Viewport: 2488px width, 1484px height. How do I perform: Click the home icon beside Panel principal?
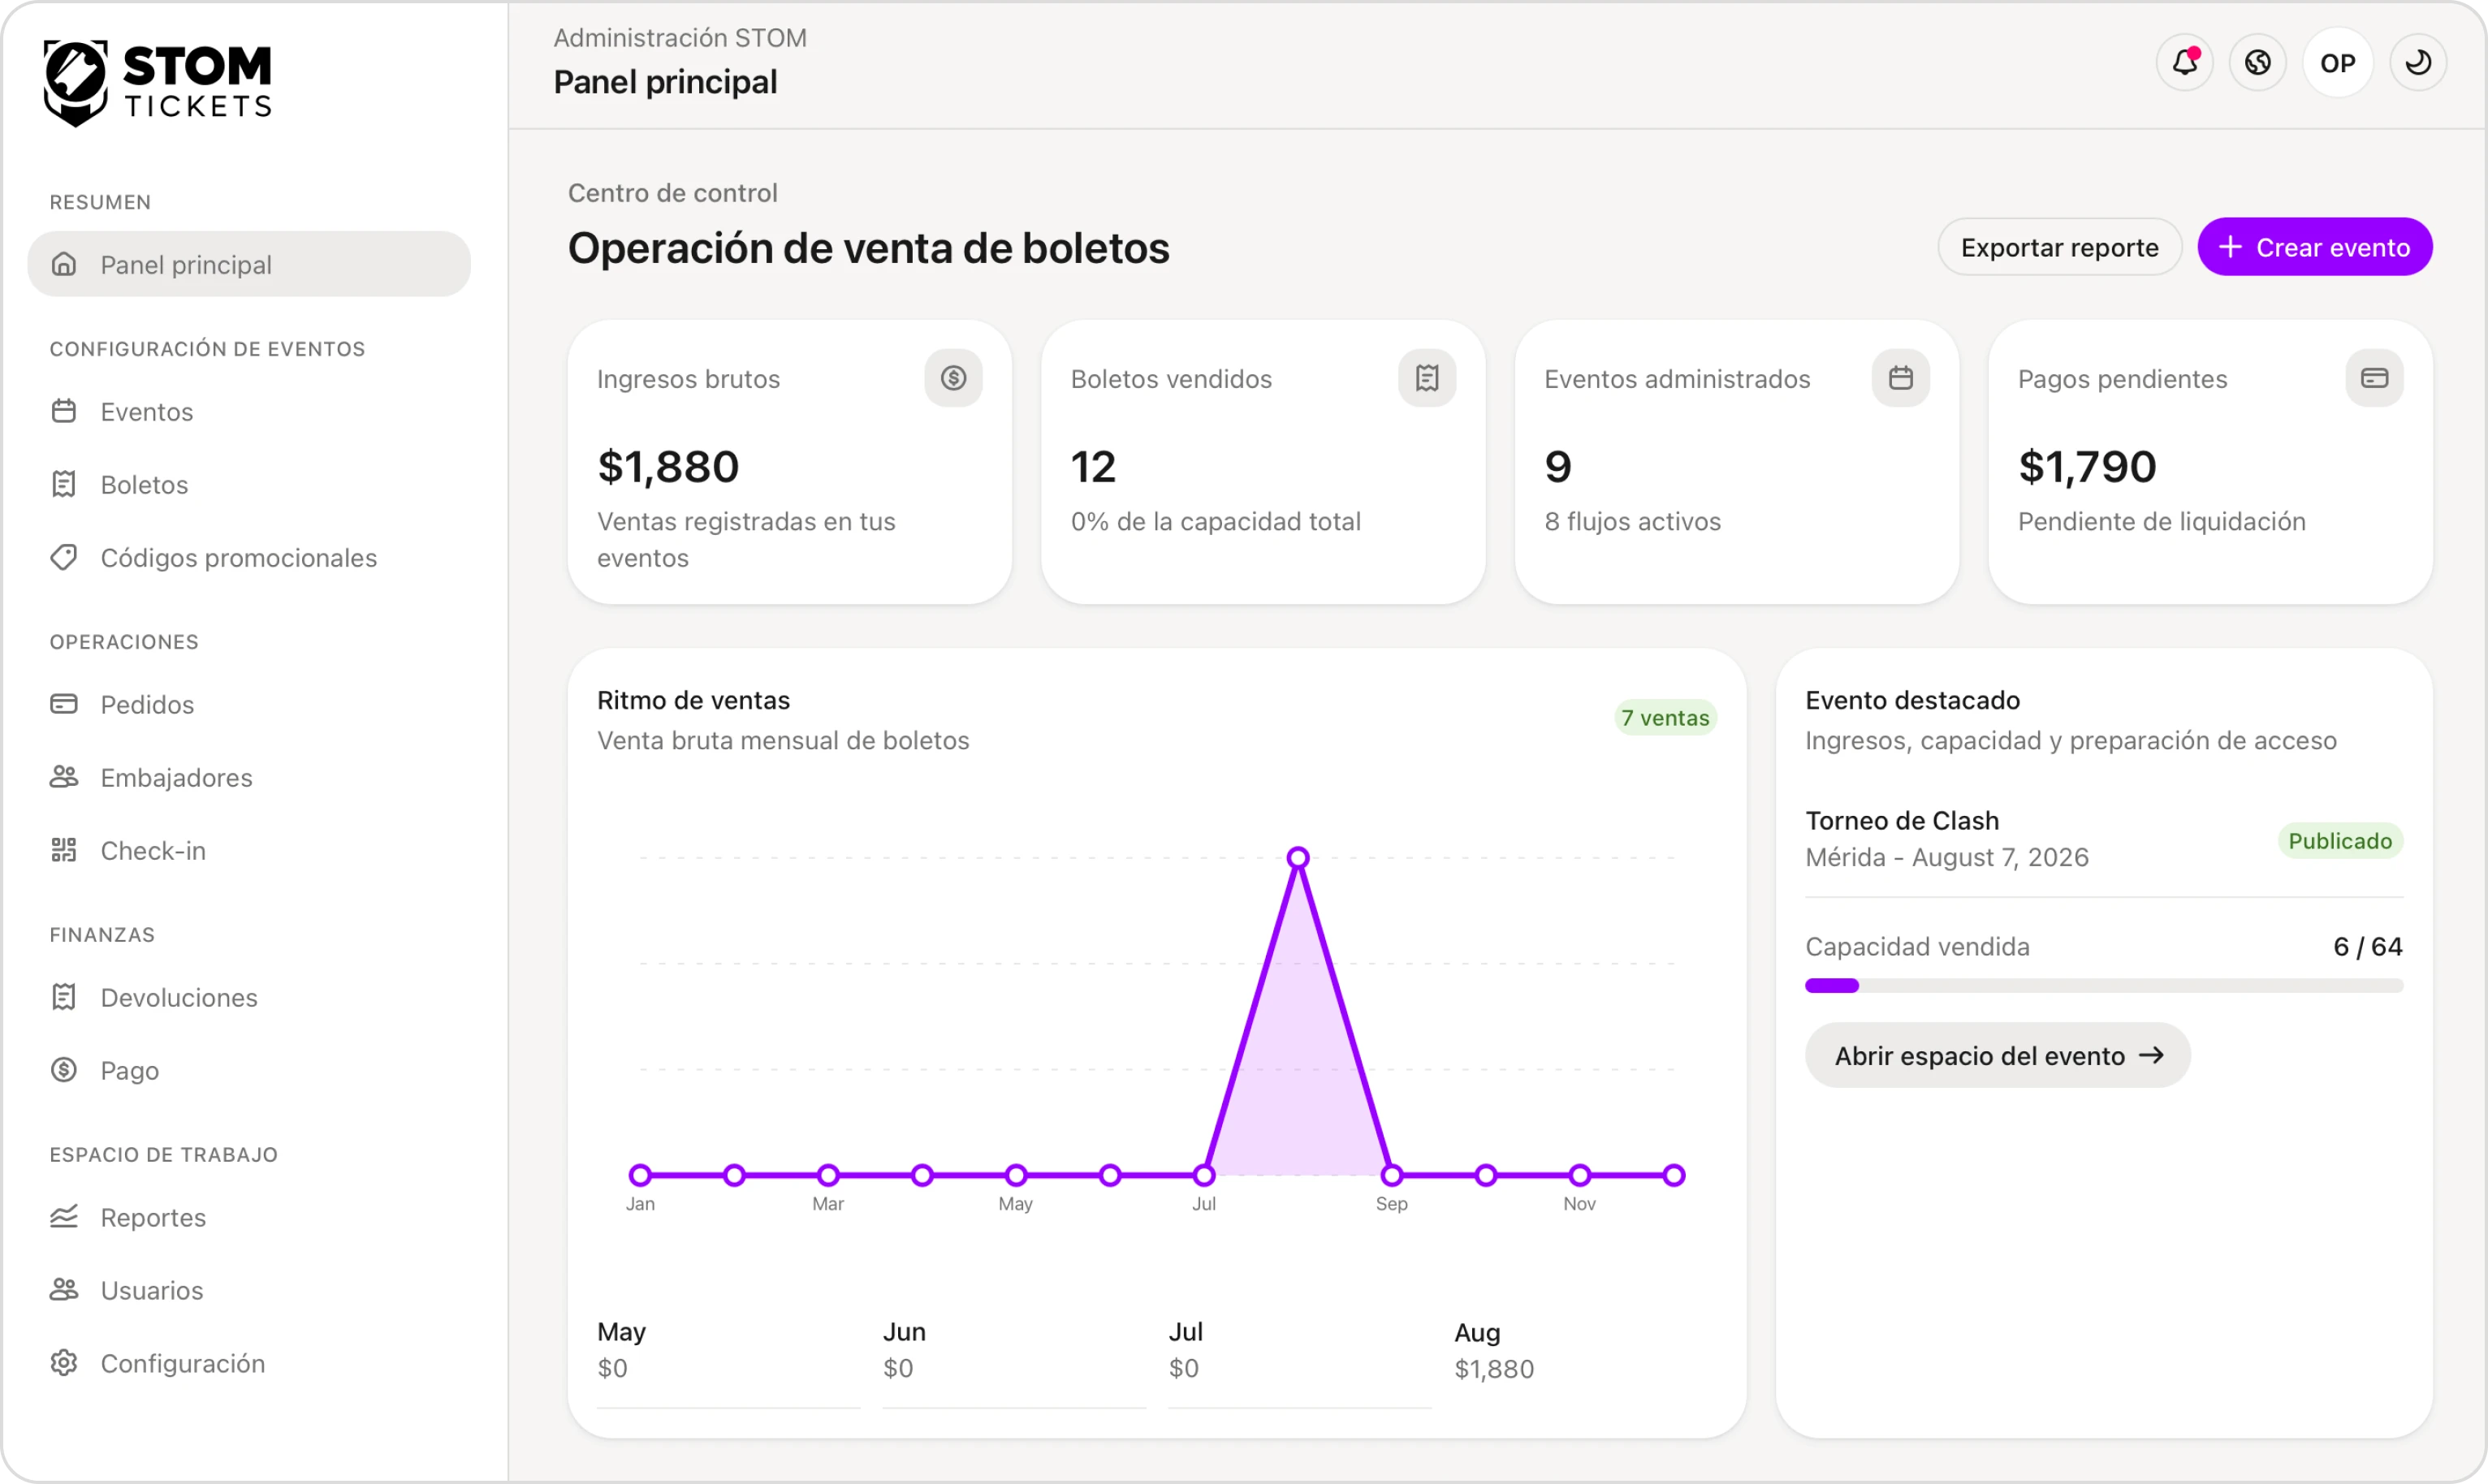64,264
